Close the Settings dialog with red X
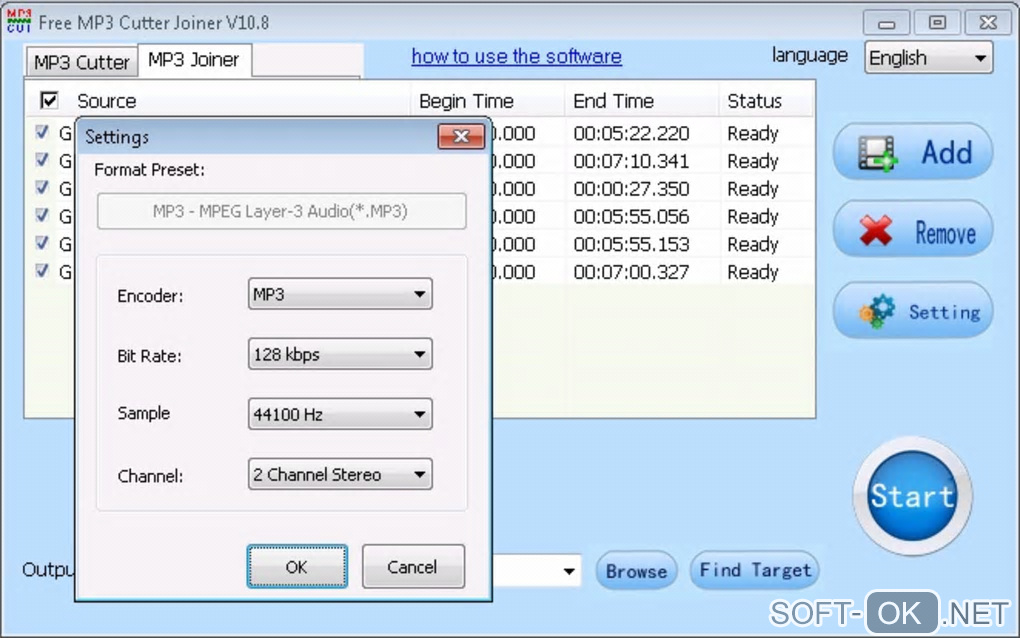This screenshot has height=638, width=1020. tap(461, 137)
